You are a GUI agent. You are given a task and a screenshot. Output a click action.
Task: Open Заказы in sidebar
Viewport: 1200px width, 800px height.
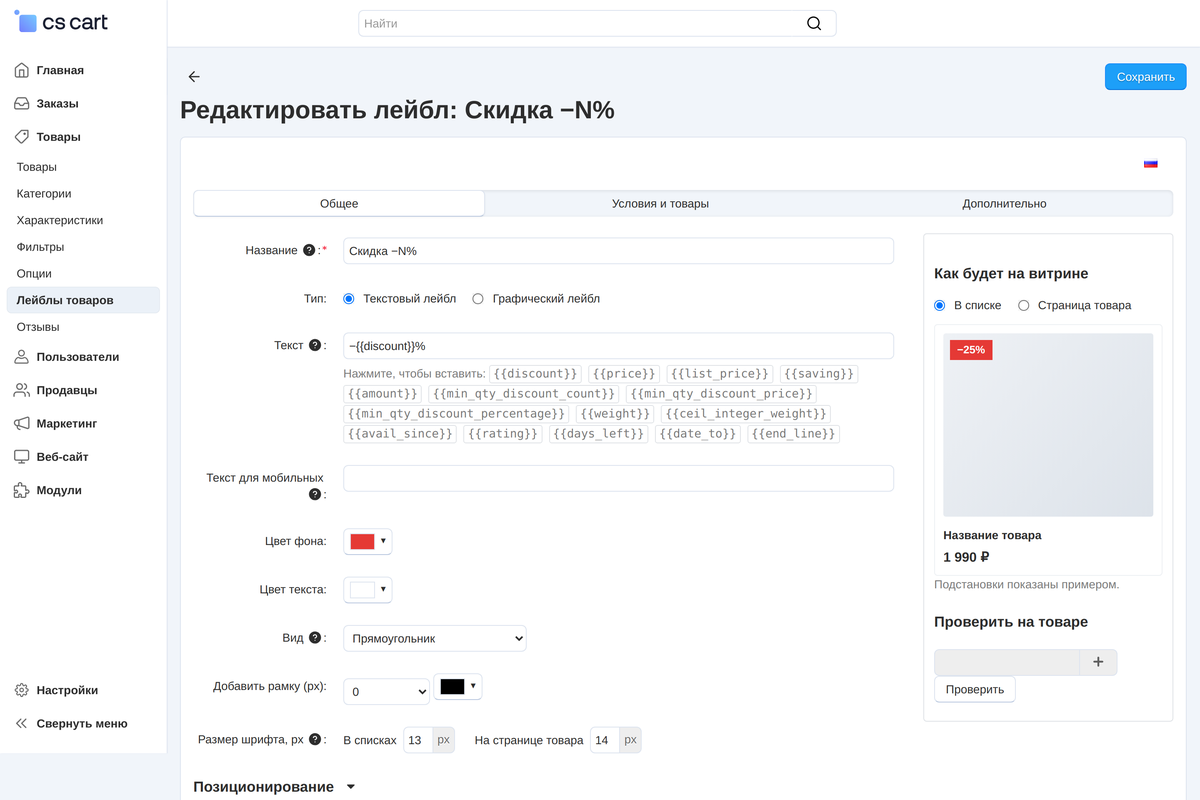tap(57, 103)
